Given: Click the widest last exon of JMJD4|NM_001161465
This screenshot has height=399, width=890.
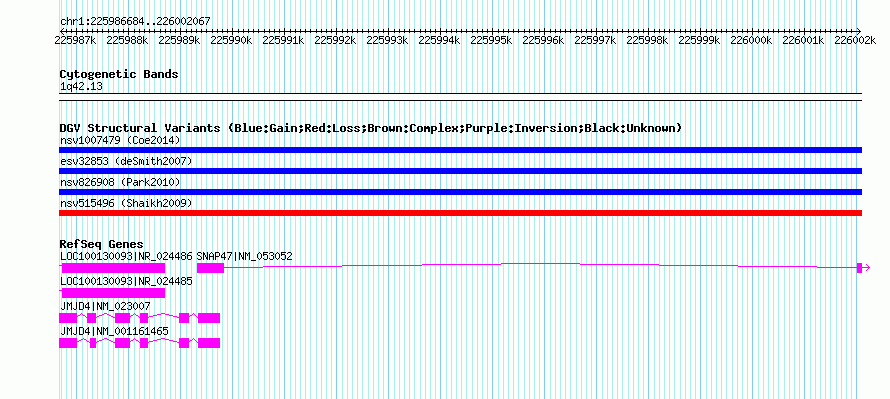Looking at the screenshot, I should (x=209, y=343).
